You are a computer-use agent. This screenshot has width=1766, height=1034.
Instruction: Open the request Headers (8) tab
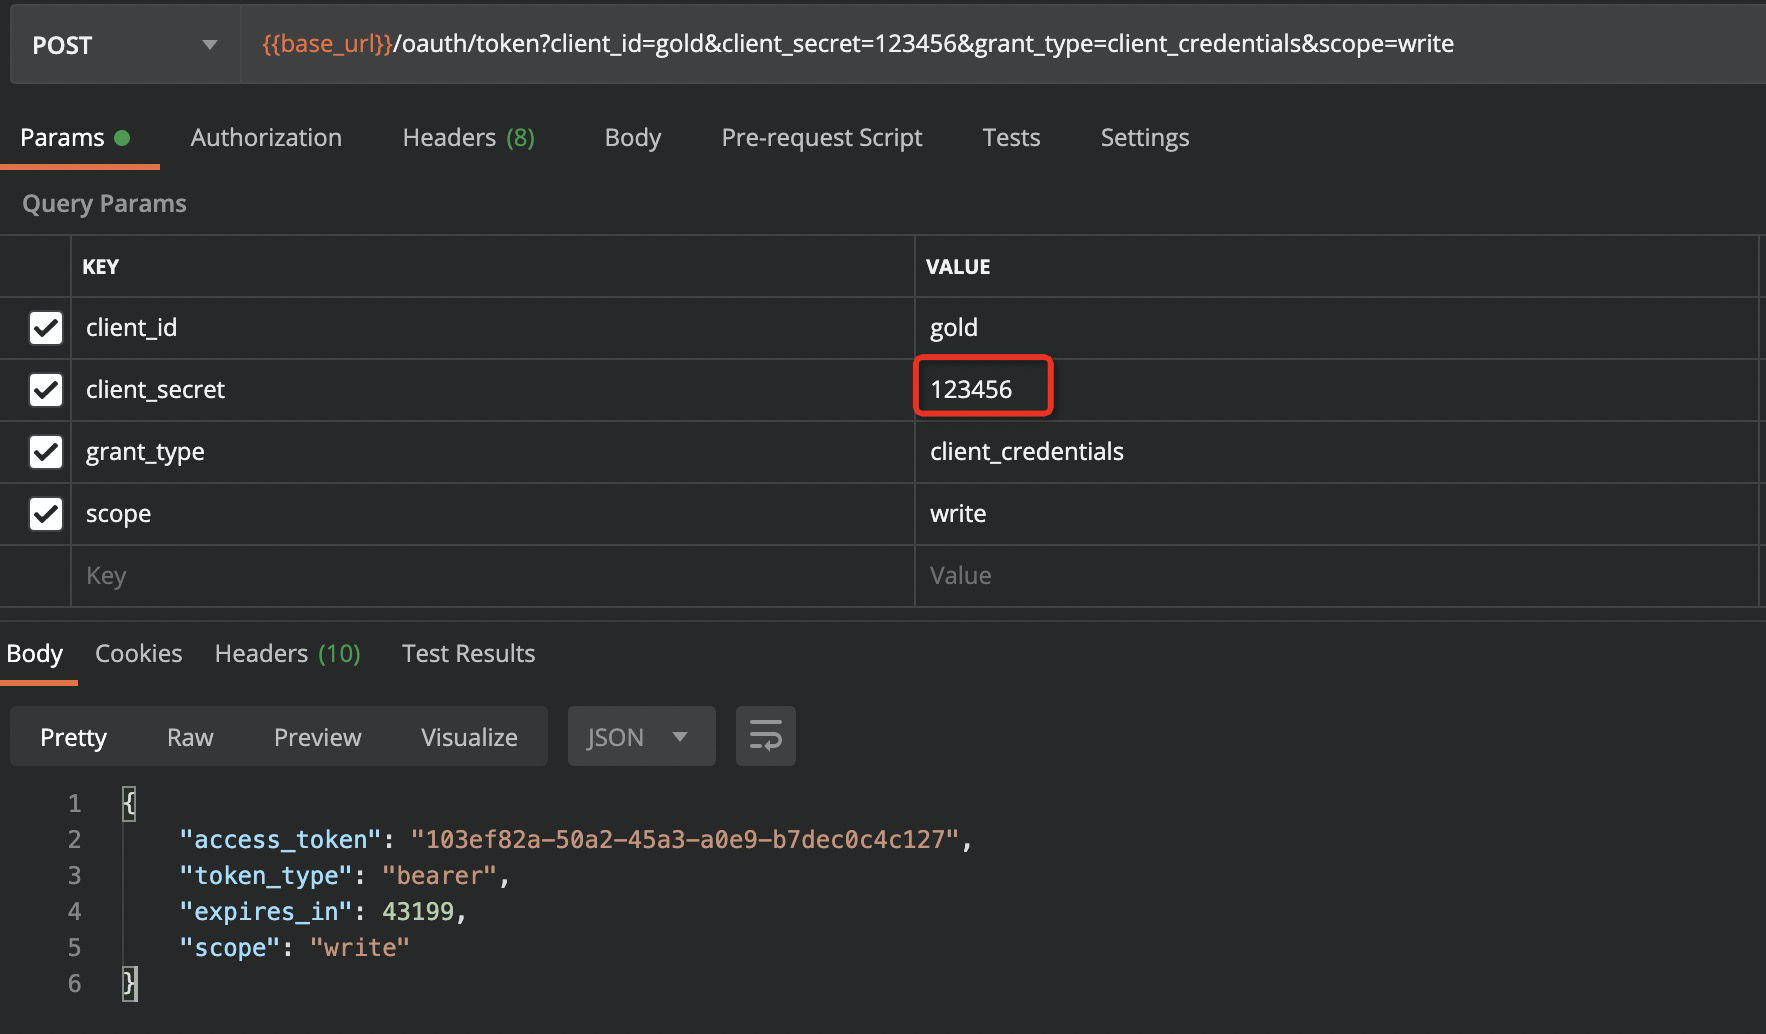tap(468, 138)
